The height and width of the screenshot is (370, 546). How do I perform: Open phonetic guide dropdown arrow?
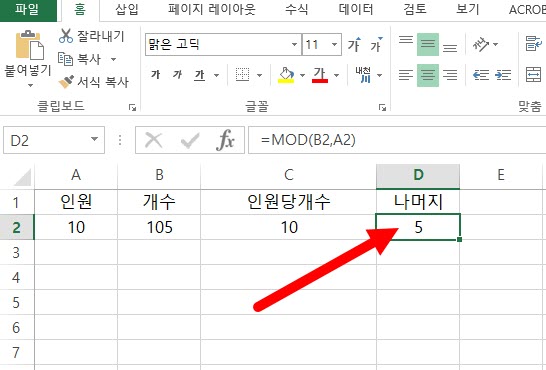(380, 75)
